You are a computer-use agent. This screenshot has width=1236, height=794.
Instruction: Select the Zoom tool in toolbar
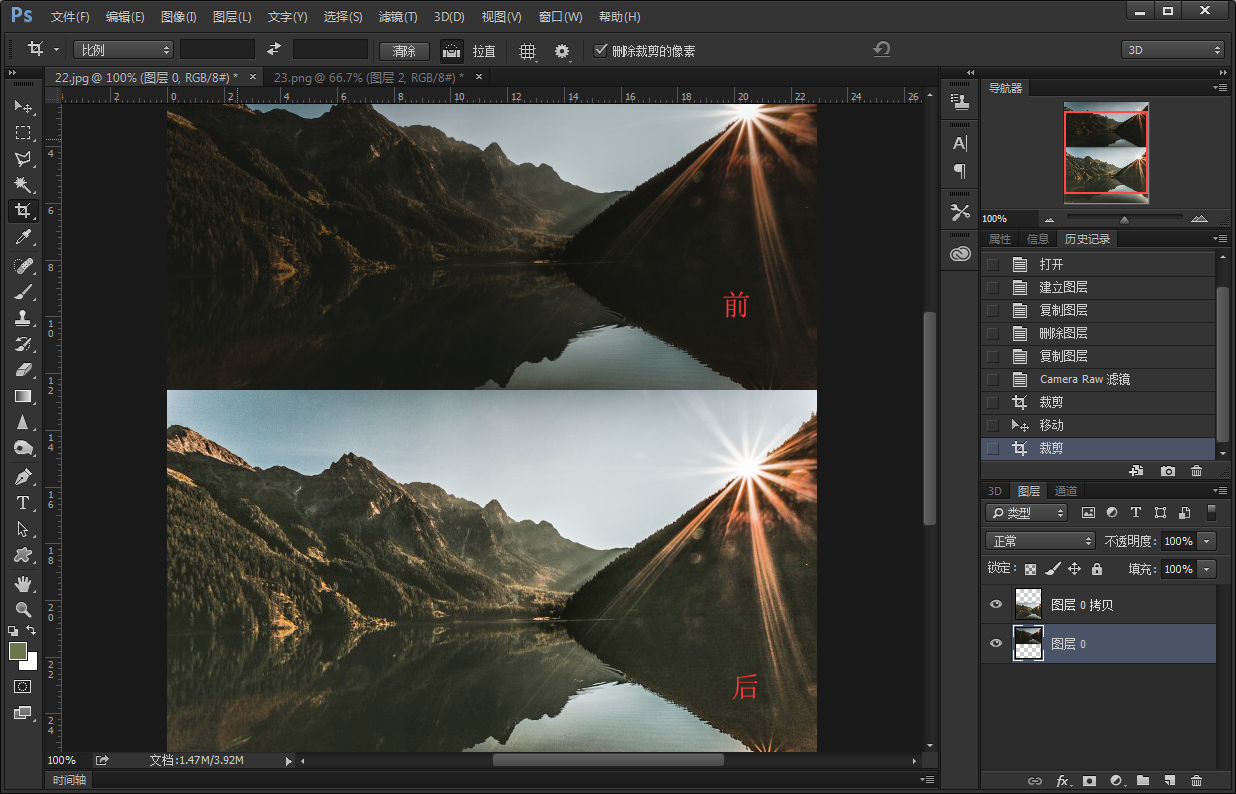tap(22, 609)
